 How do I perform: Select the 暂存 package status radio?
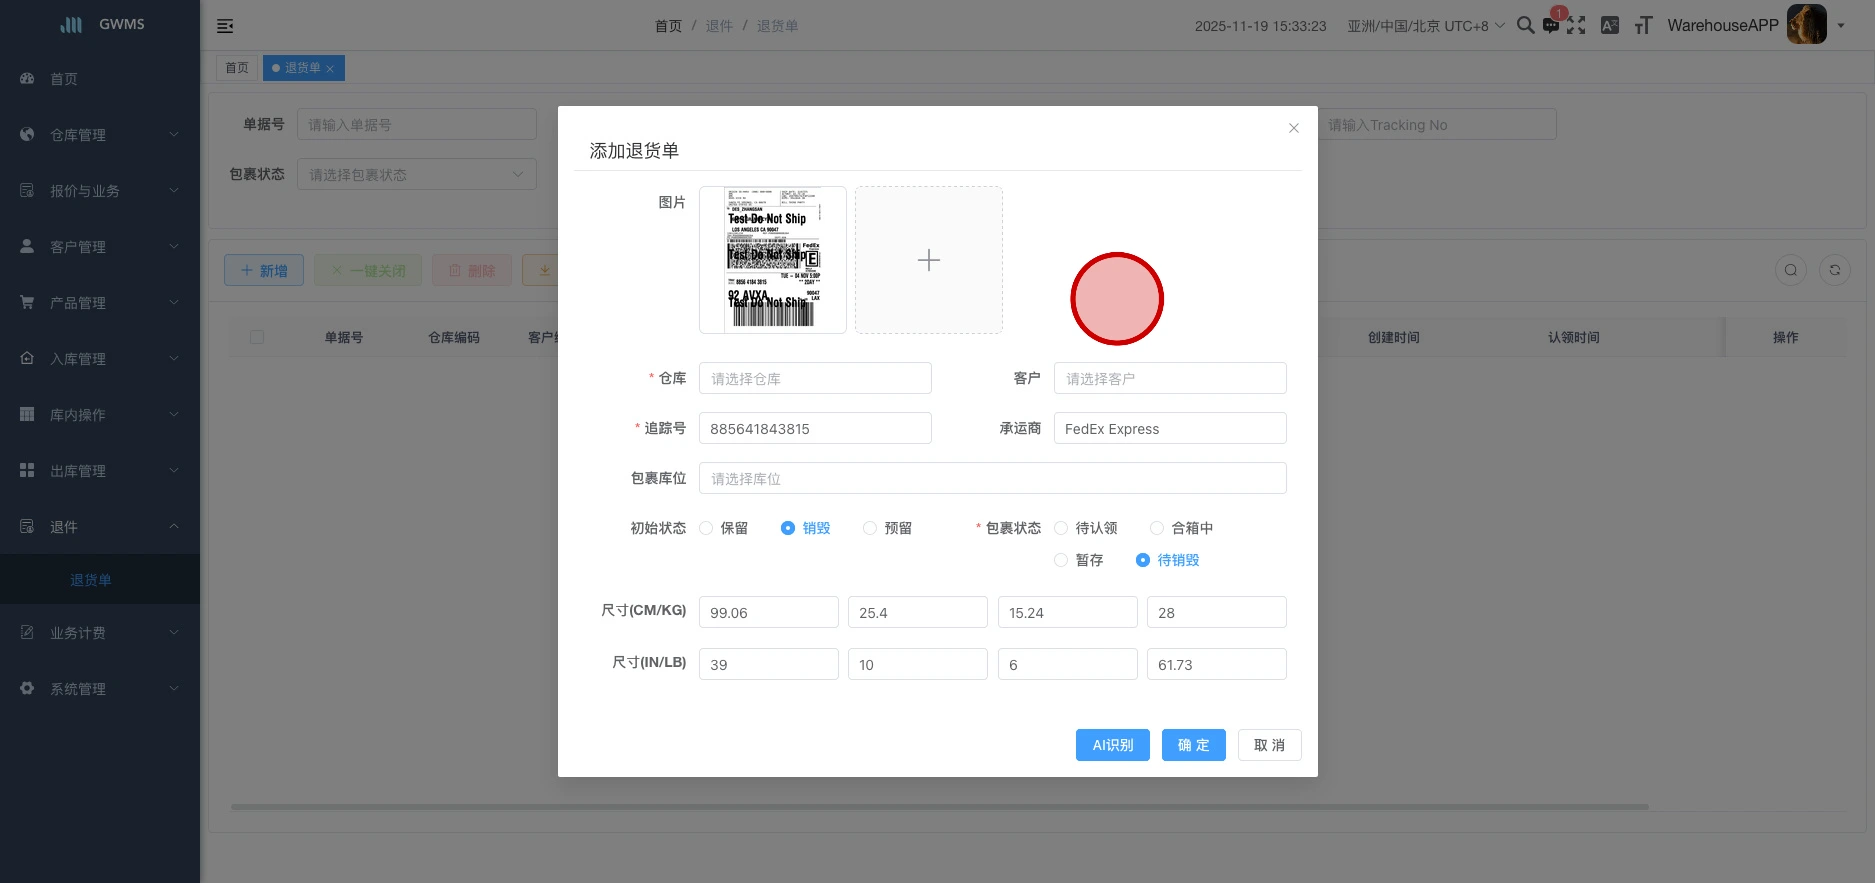[x=1061, y=560]
